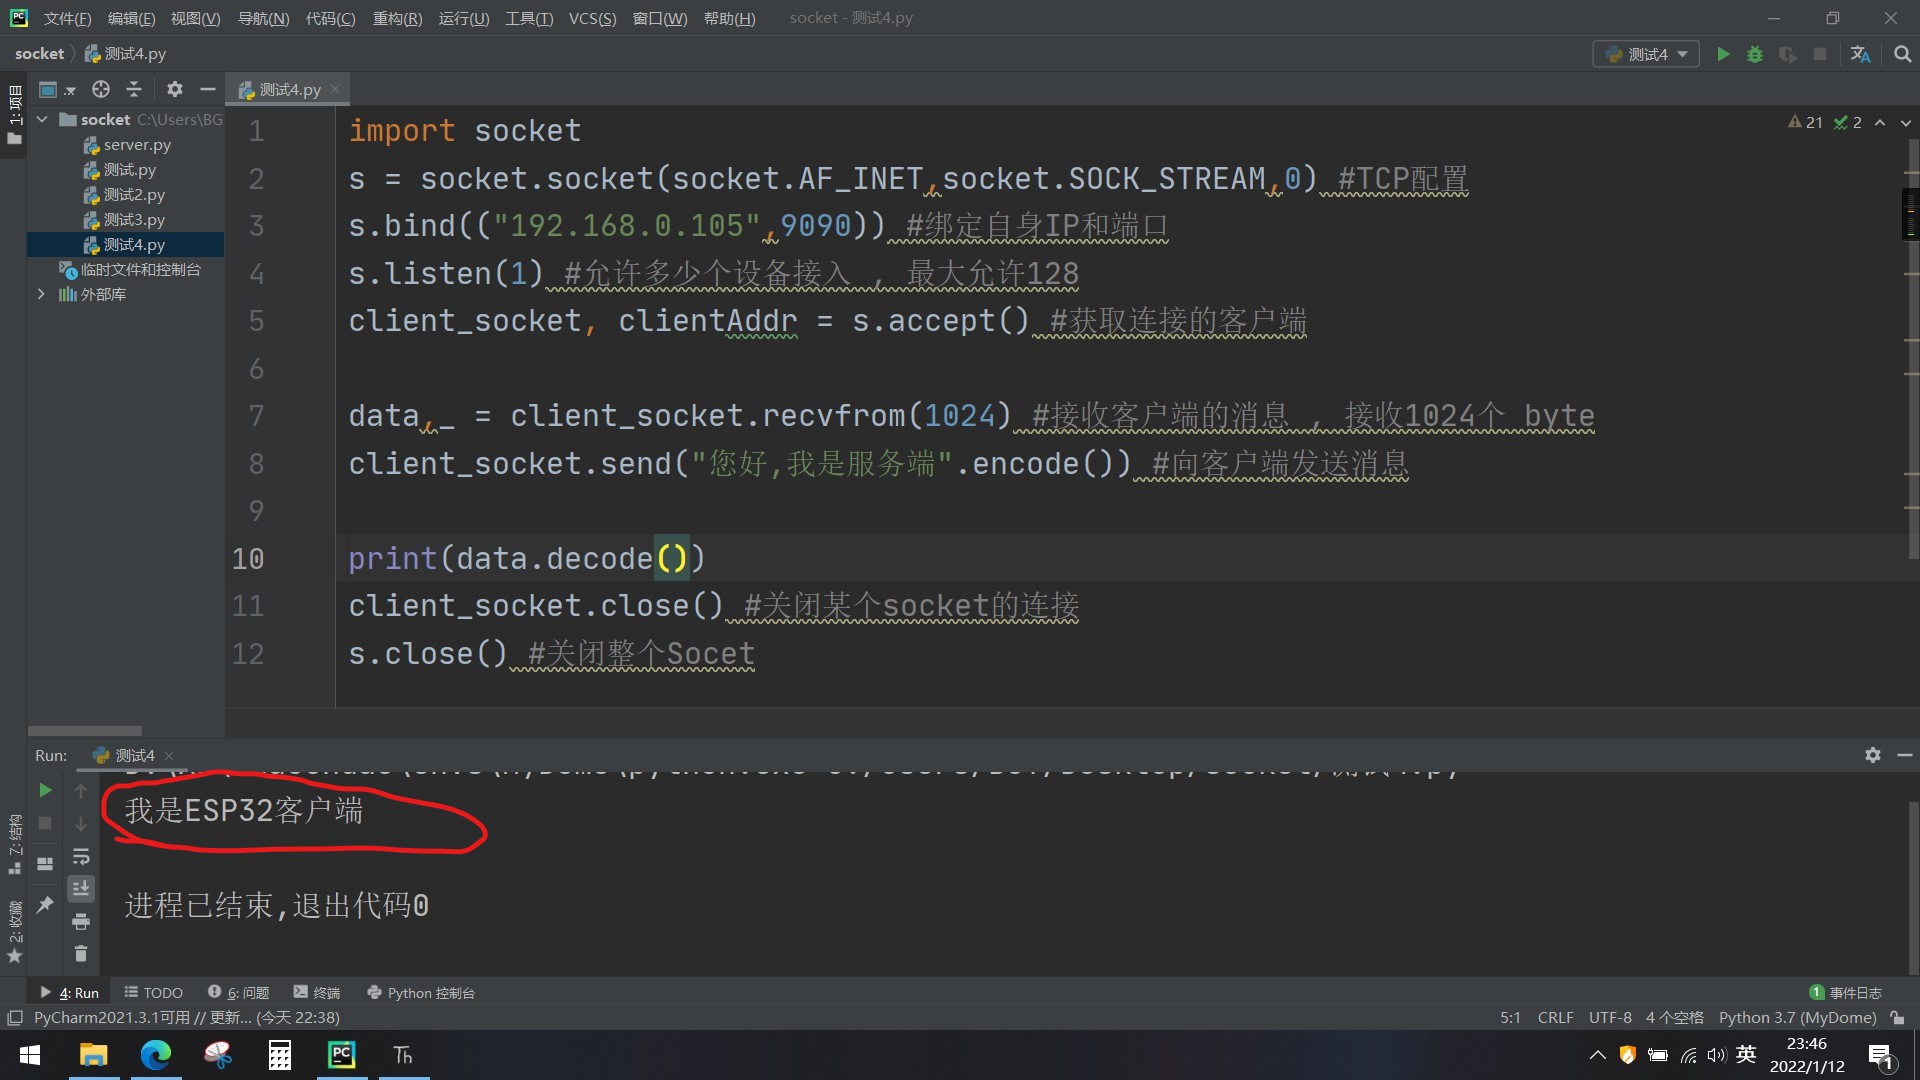This screenshot has width=1920, height=1080.
Task: Click the Debug bug icon
Action: pyautogui.click(x=1755, y=54)
